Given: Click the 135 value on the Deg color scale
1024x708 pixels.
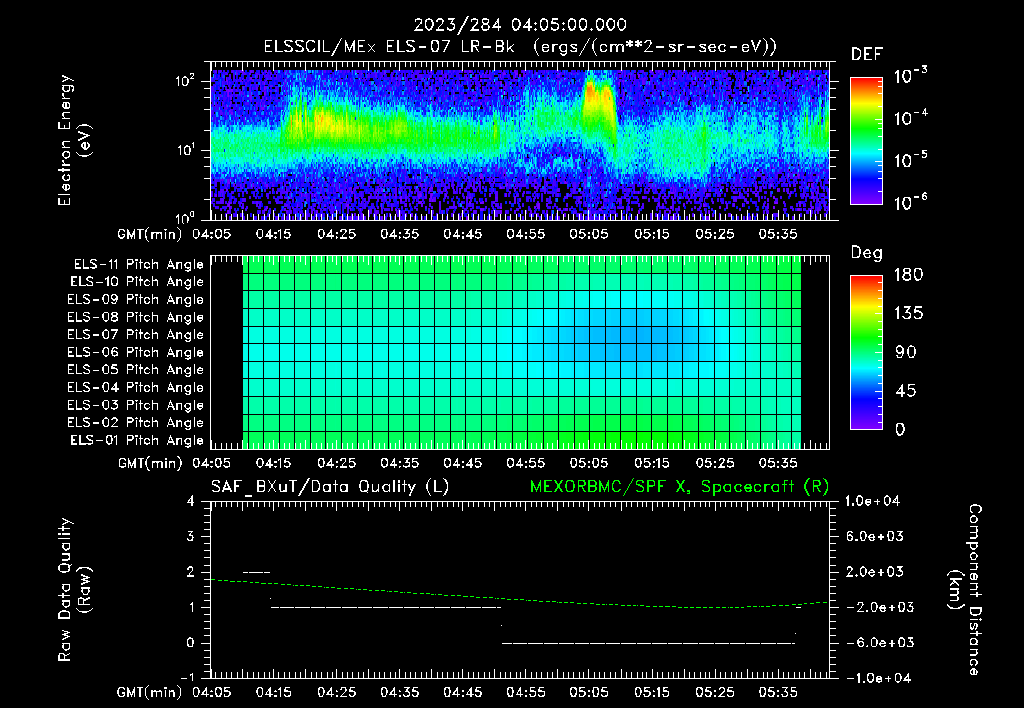Looking at the screenshot, I should point(908,314).
